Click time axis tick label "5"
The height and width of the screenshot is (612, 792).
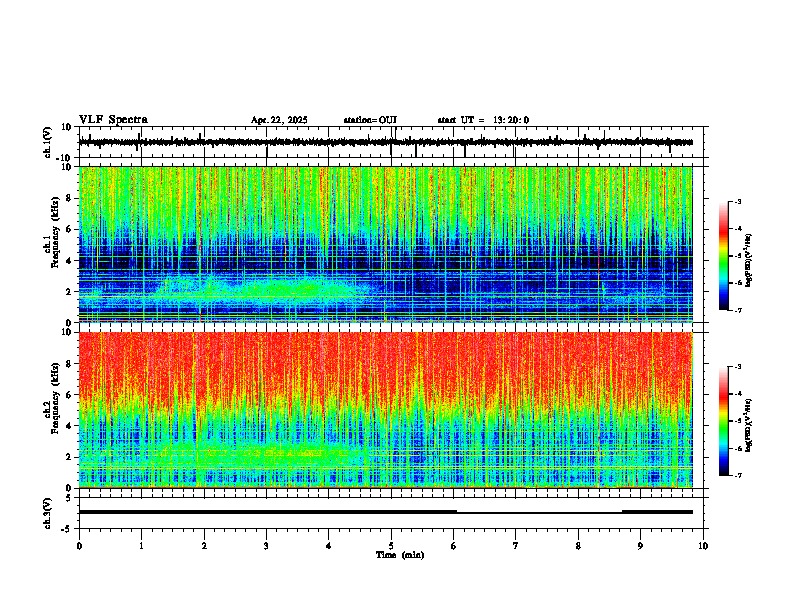[x=391, y=546]
